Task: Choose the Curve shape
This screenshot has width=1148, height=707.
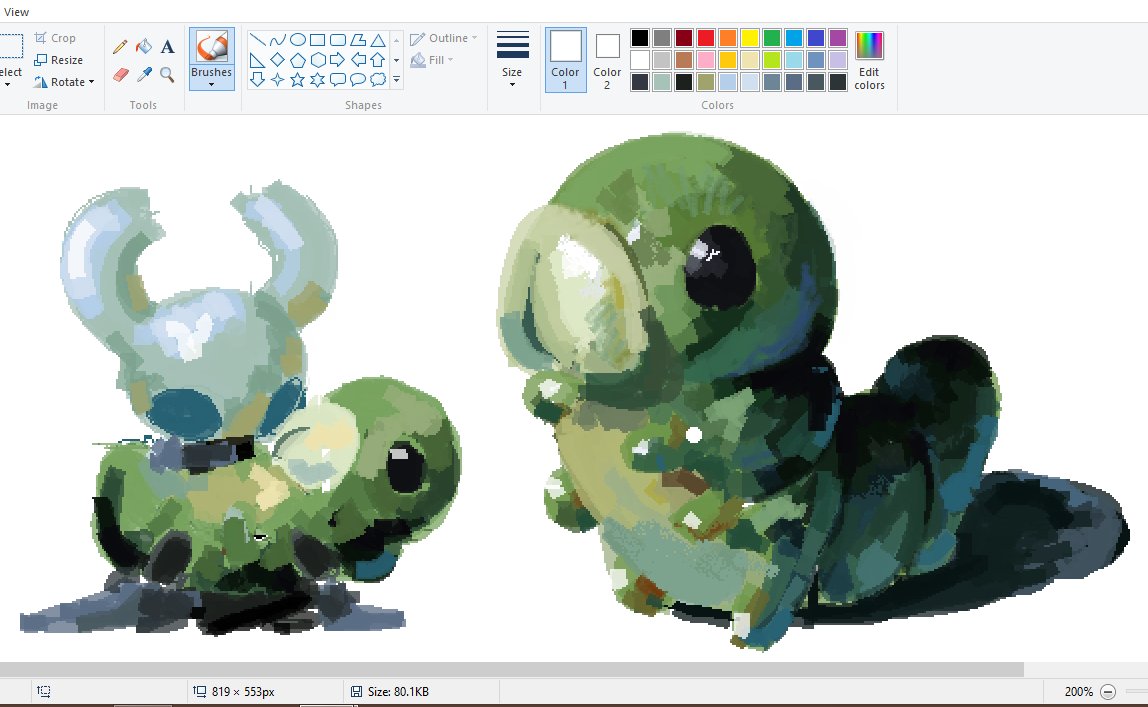Action: tap(277, 40)
